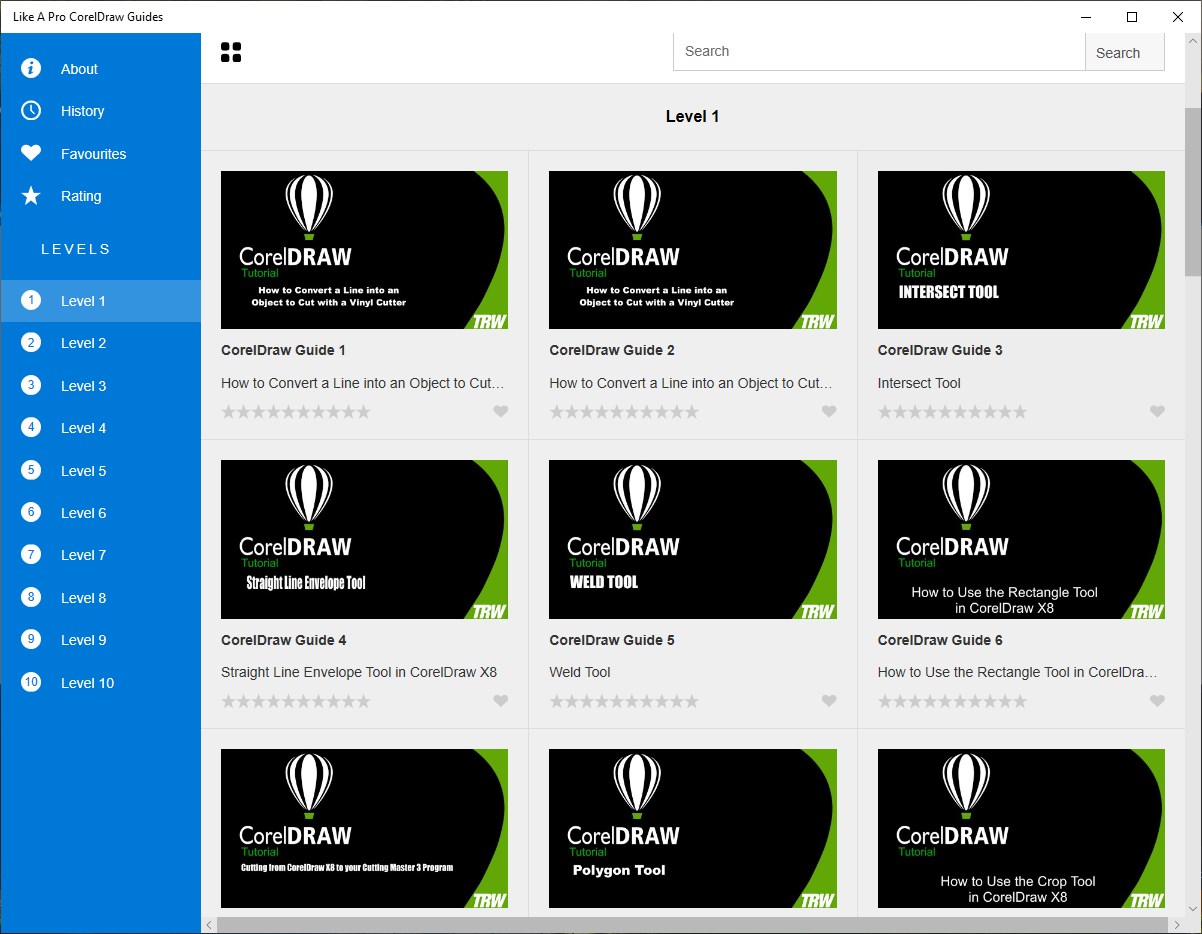Open Intersect Tool tutorial thumbnail
Viewport: 1202px width, 934px height.
[1021, 250]
